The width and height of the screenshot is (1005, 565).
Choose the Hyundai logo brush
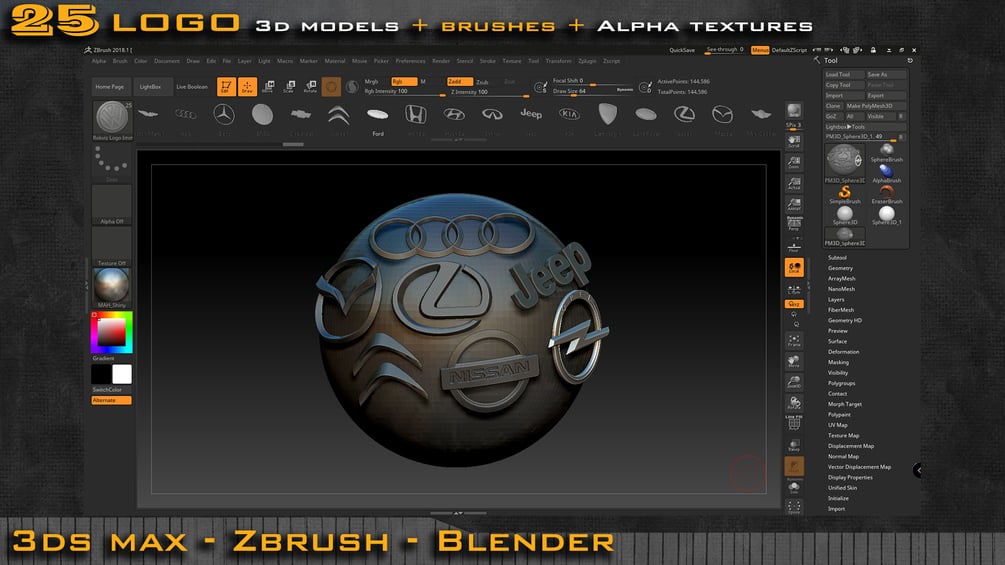[454, 115]
